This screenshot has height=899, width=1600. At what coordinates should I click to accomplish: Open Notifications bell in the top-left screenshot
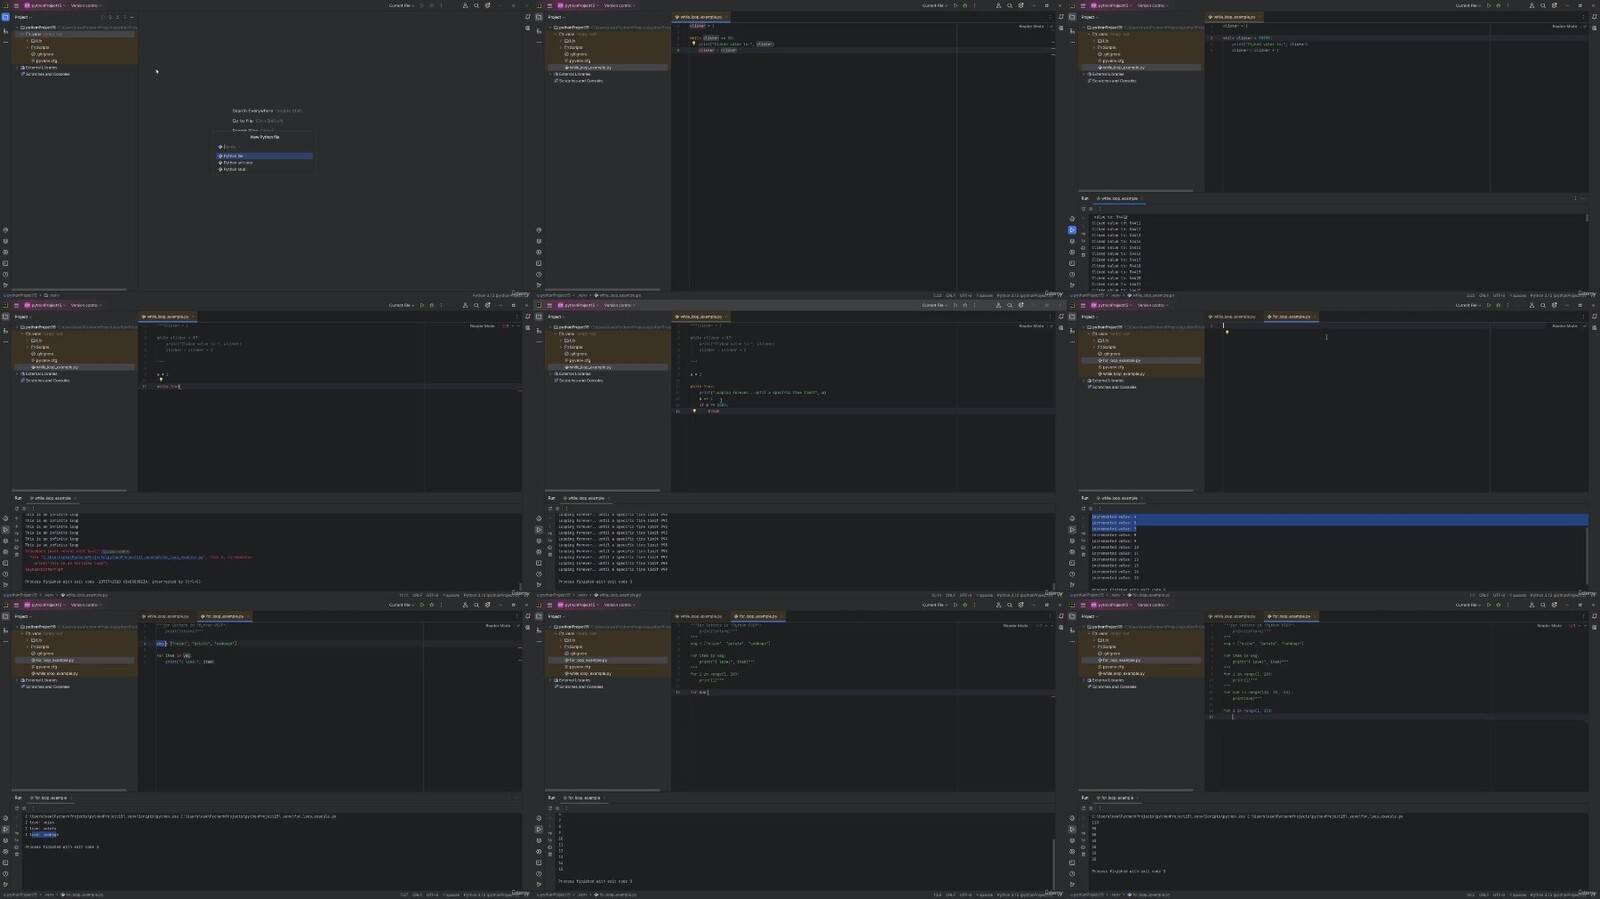(527, 17)
